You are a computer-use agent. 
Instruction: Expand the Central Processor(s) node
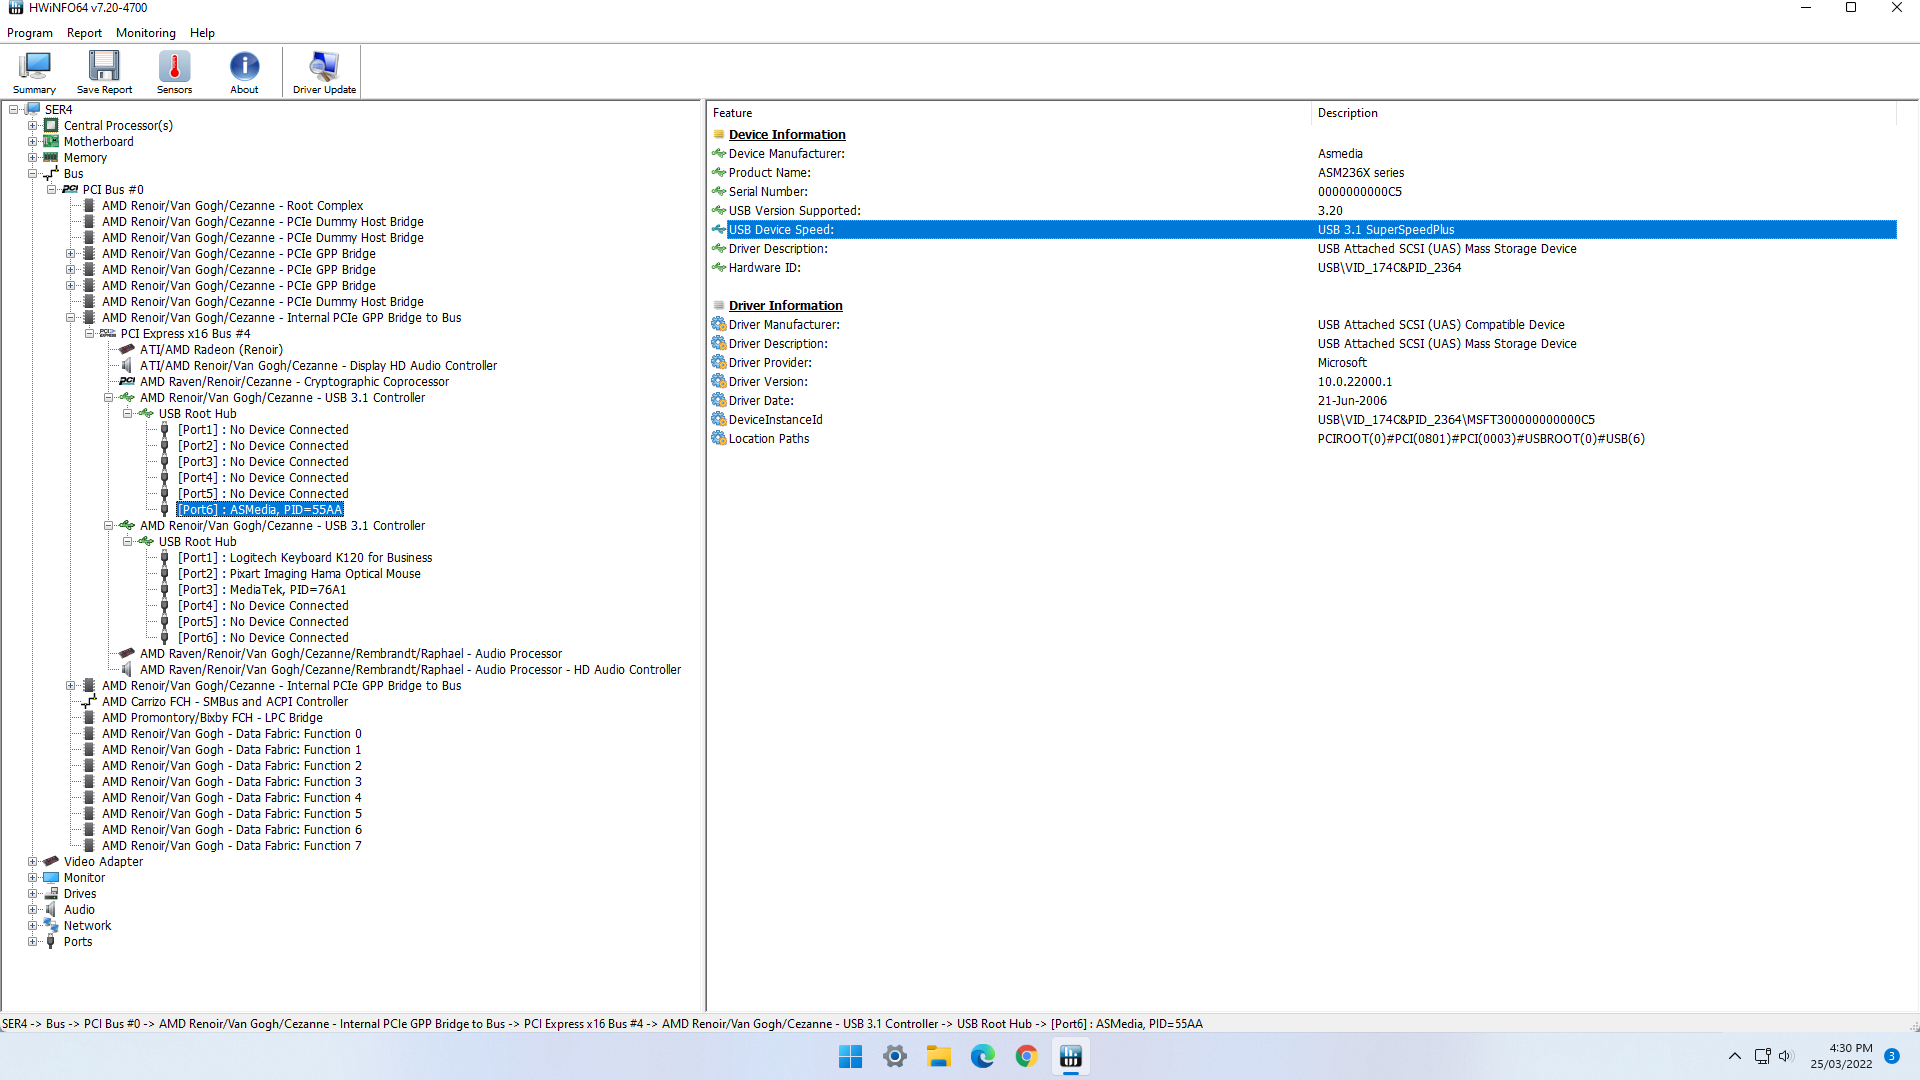click(x=32, y=125)
